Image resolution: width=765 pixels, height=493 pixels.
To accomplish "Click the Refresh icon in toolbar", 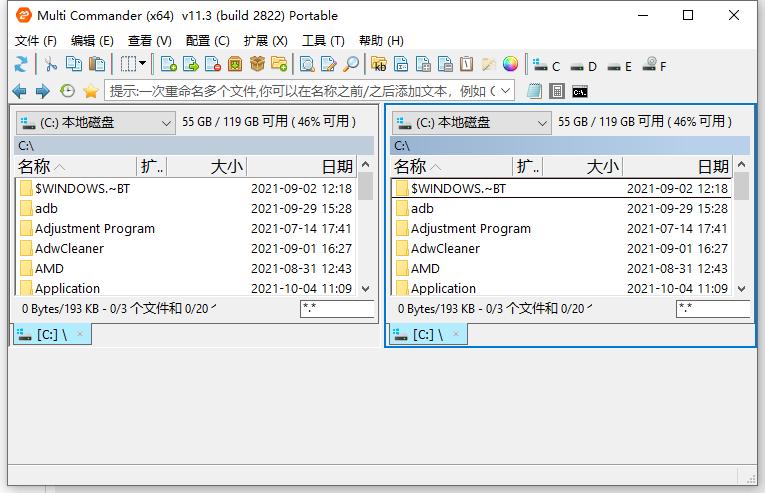I will pos(21,64).
